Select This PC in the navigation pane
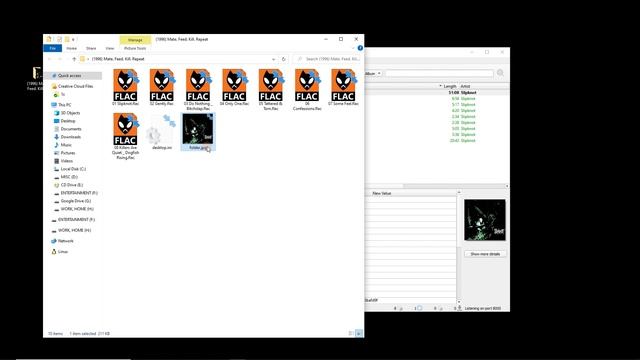 click(x=61, y=105)
